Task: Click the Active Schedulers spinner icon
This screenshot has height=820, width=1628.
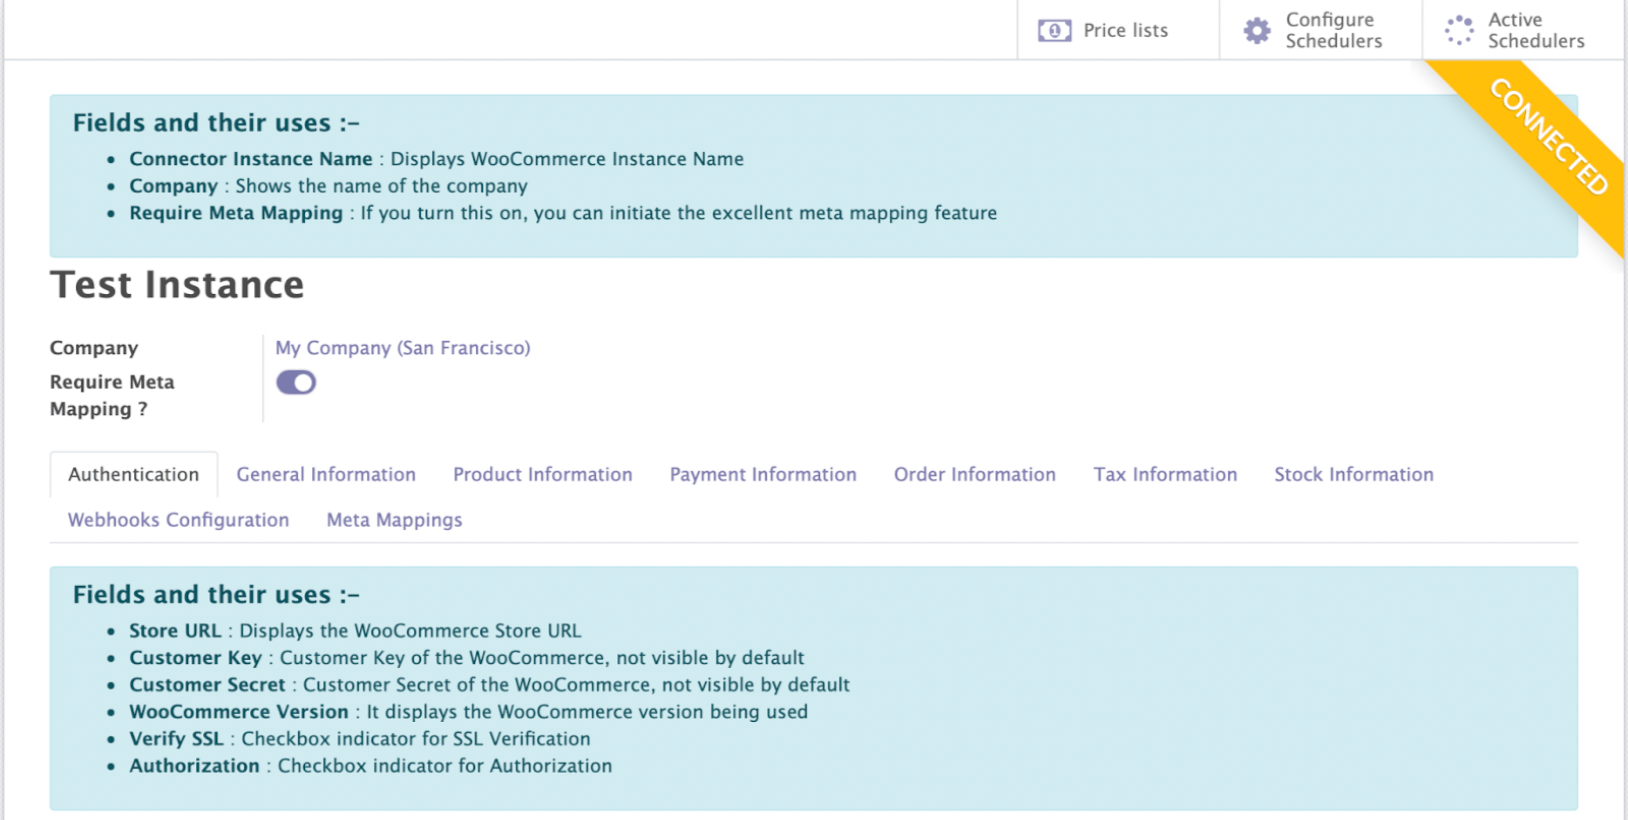Action: 1459,31
